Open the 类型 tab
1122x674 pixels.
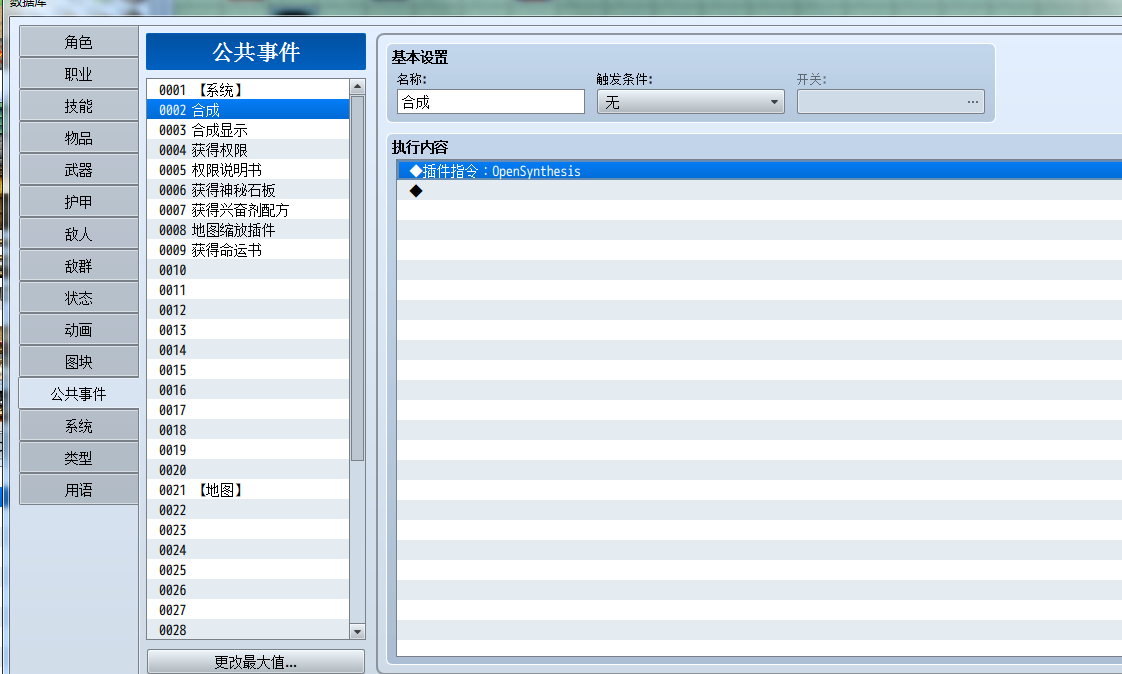coord(79,458)
